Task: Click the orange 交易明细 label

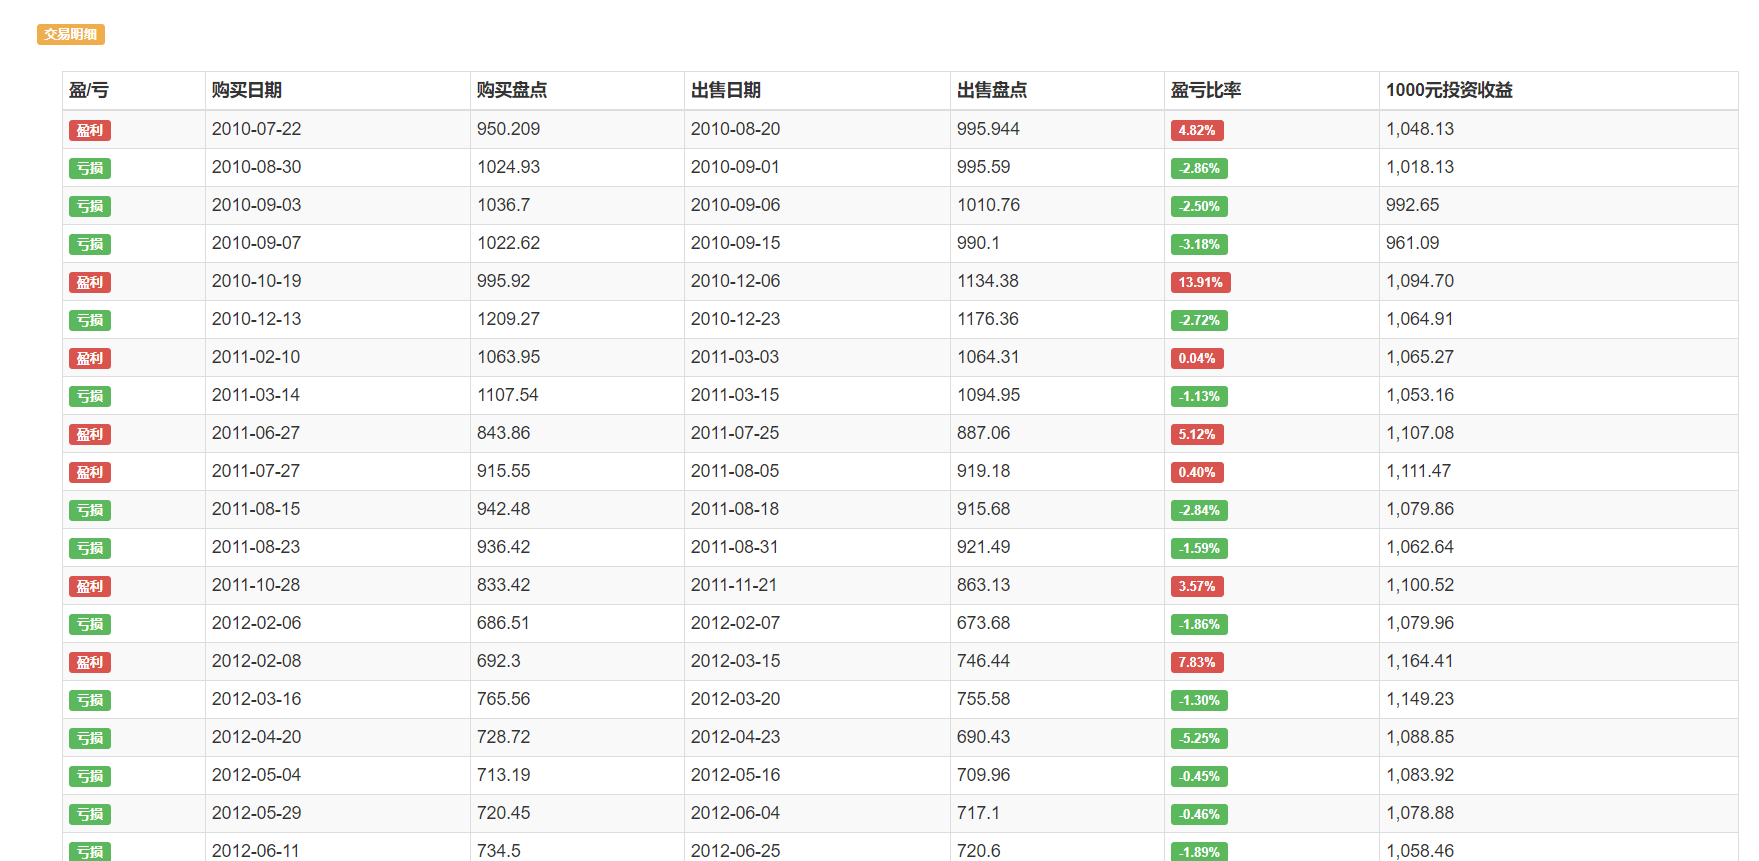Action: [x=71, y=34]
